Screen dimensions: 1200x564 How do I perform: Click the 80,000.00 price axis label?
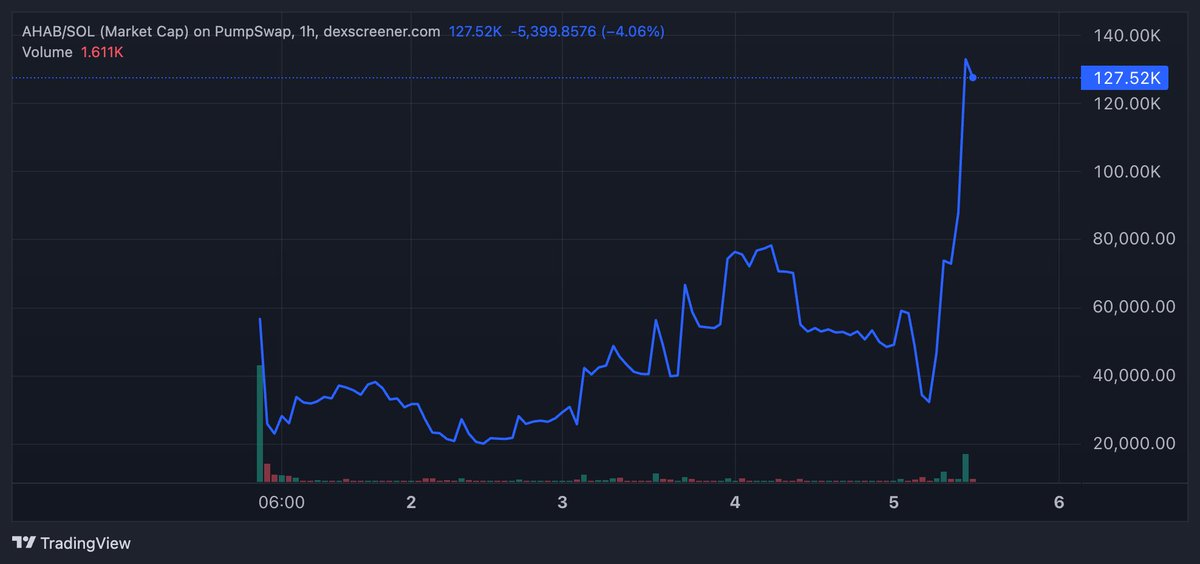pyautogui.click(x=1132, y=239)
